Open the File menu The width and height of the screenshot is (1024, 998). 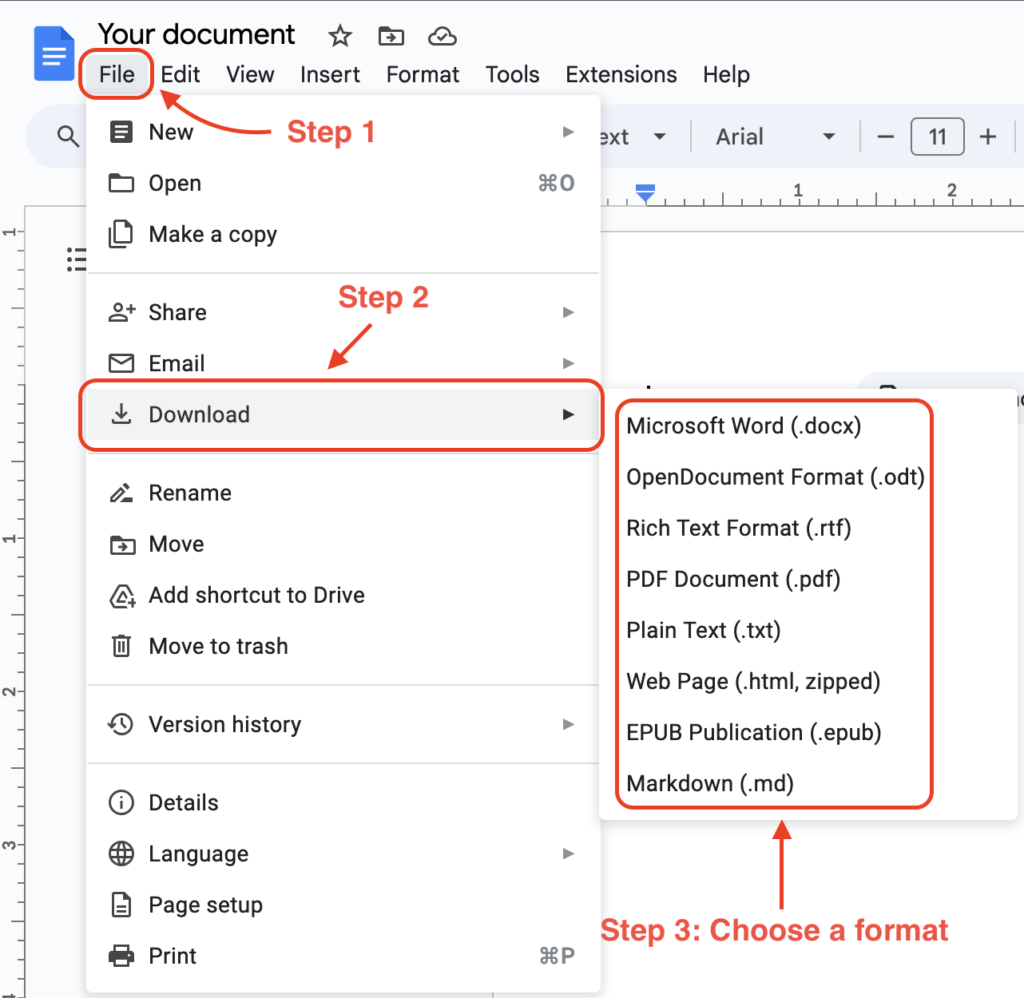[117, 75]
